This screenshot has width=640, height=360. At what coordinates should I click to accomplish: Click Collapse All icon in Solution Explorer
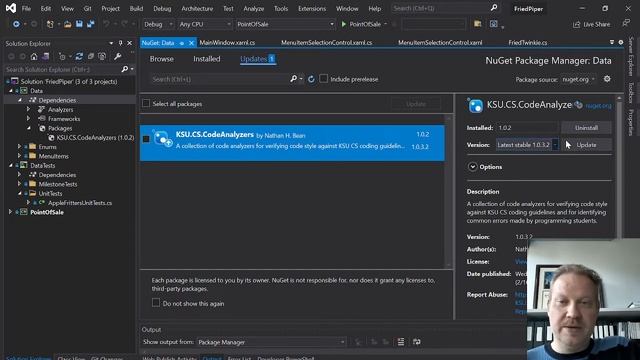[91, 56]
